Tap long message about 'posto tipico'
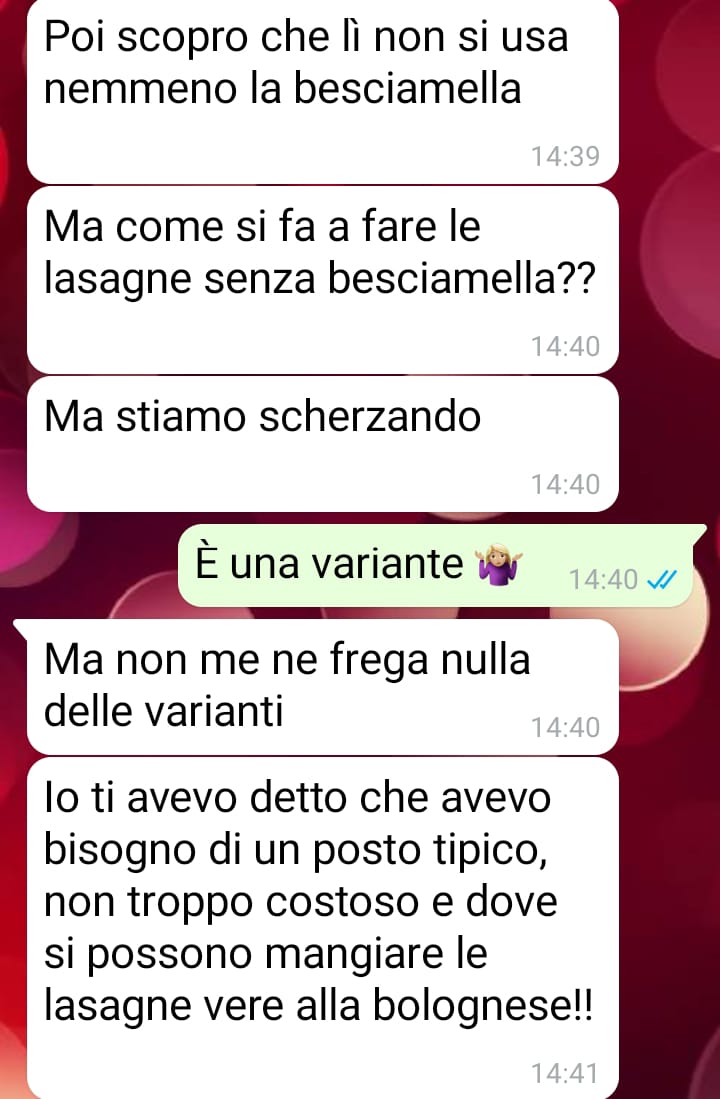The image size is (720, 1099). click(x=322, y=928)
